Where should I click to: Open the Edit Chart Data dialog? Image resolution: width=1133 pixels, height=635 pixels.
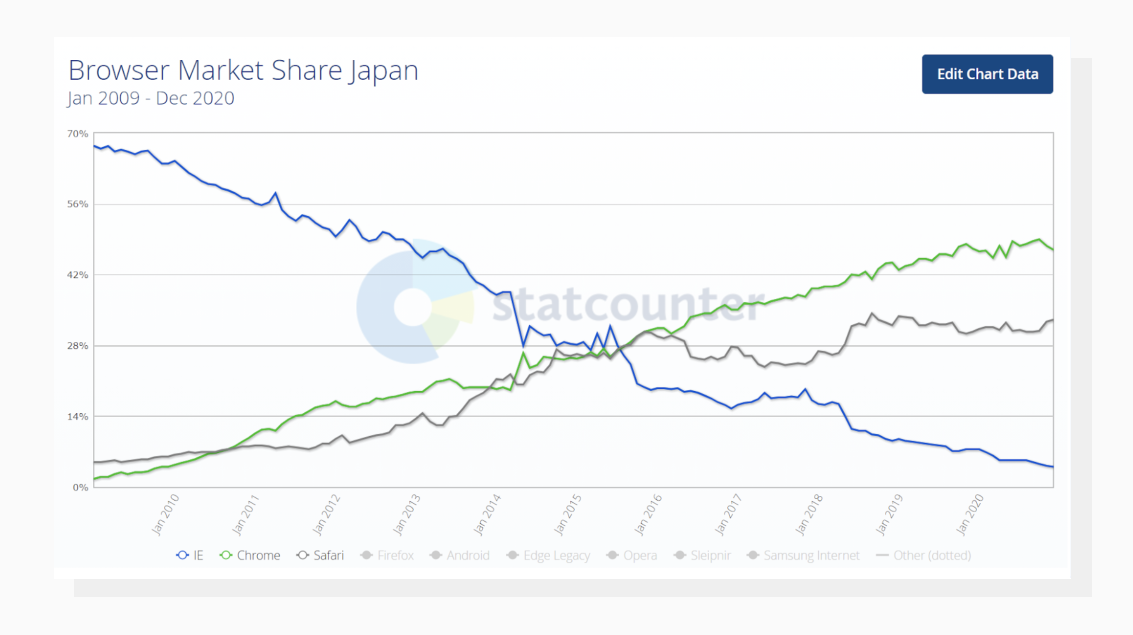pyautogui.click(x=987, y=74)
